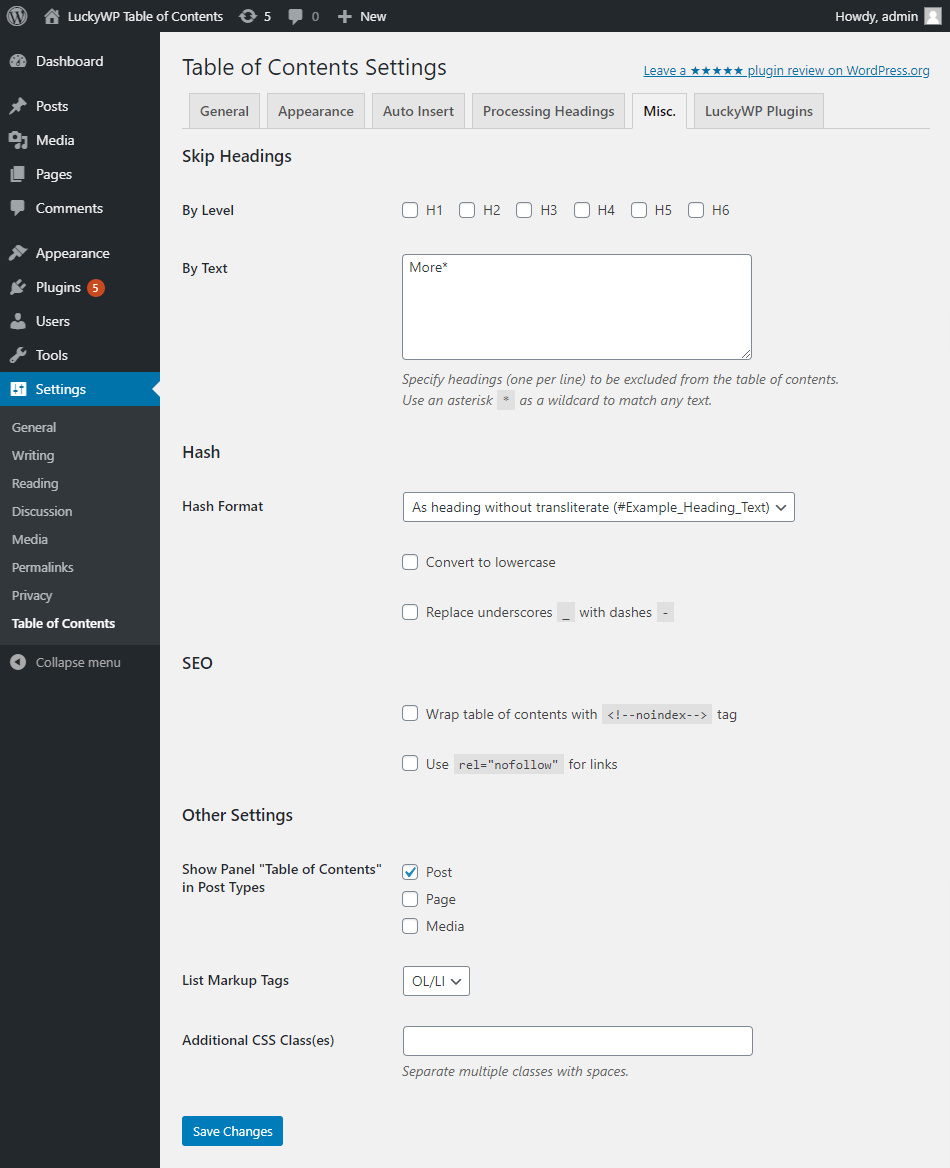Image resolution: width=950 pixels, height=1168 pixels.
Task: Click the comments bubble icon in admin bar
Action: 296,16
